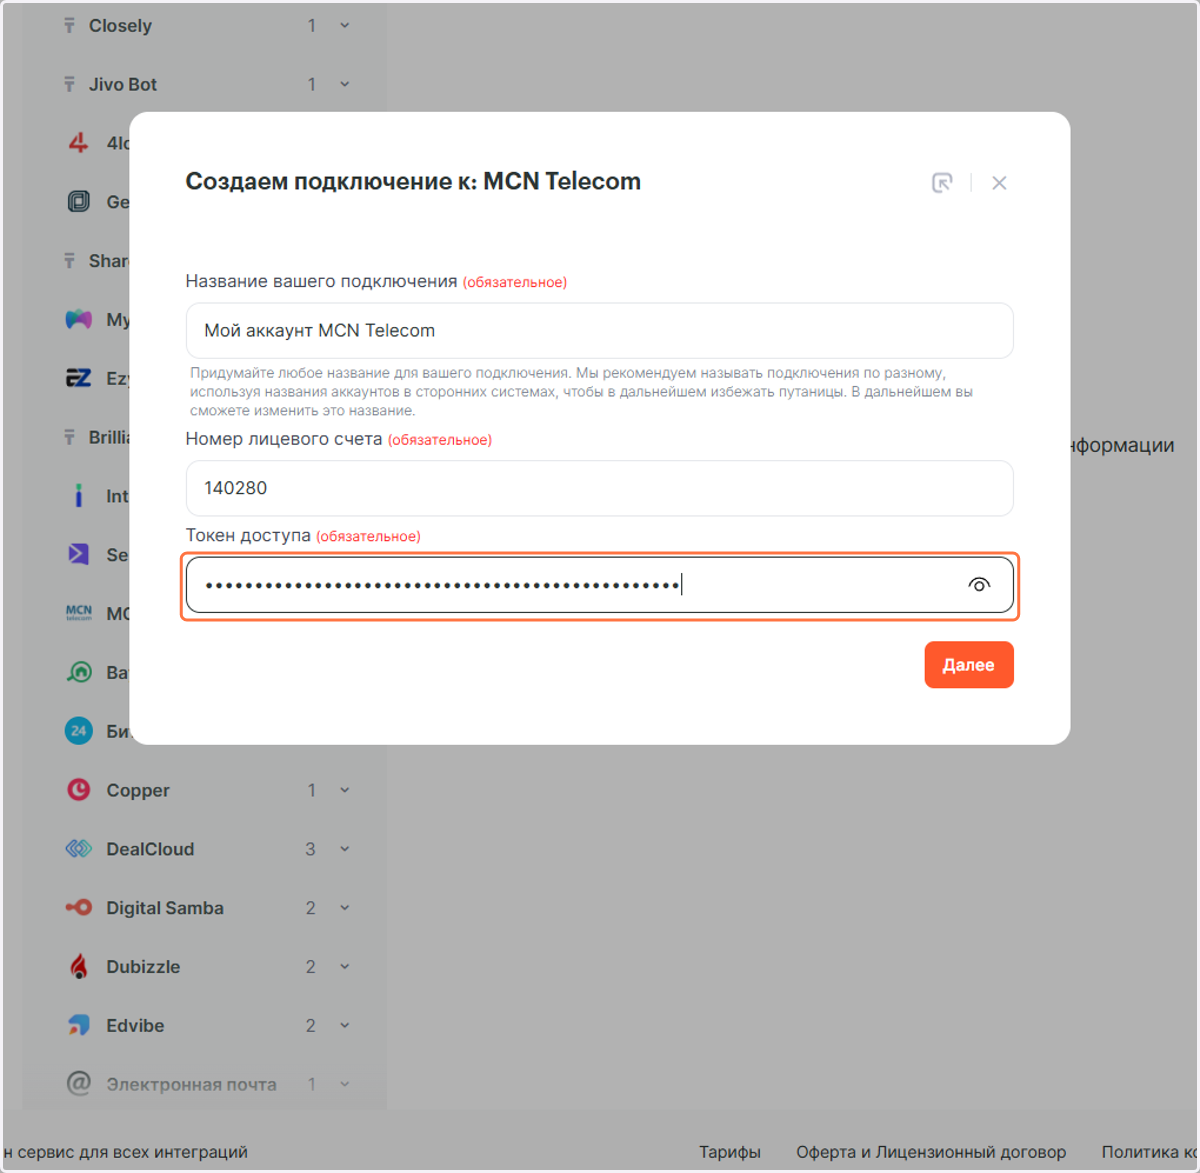Screen dimensions: 1200x1173
Task: Expand the Электронная почта chevron
Action: pyautogui.click(x=345, y=1084)
